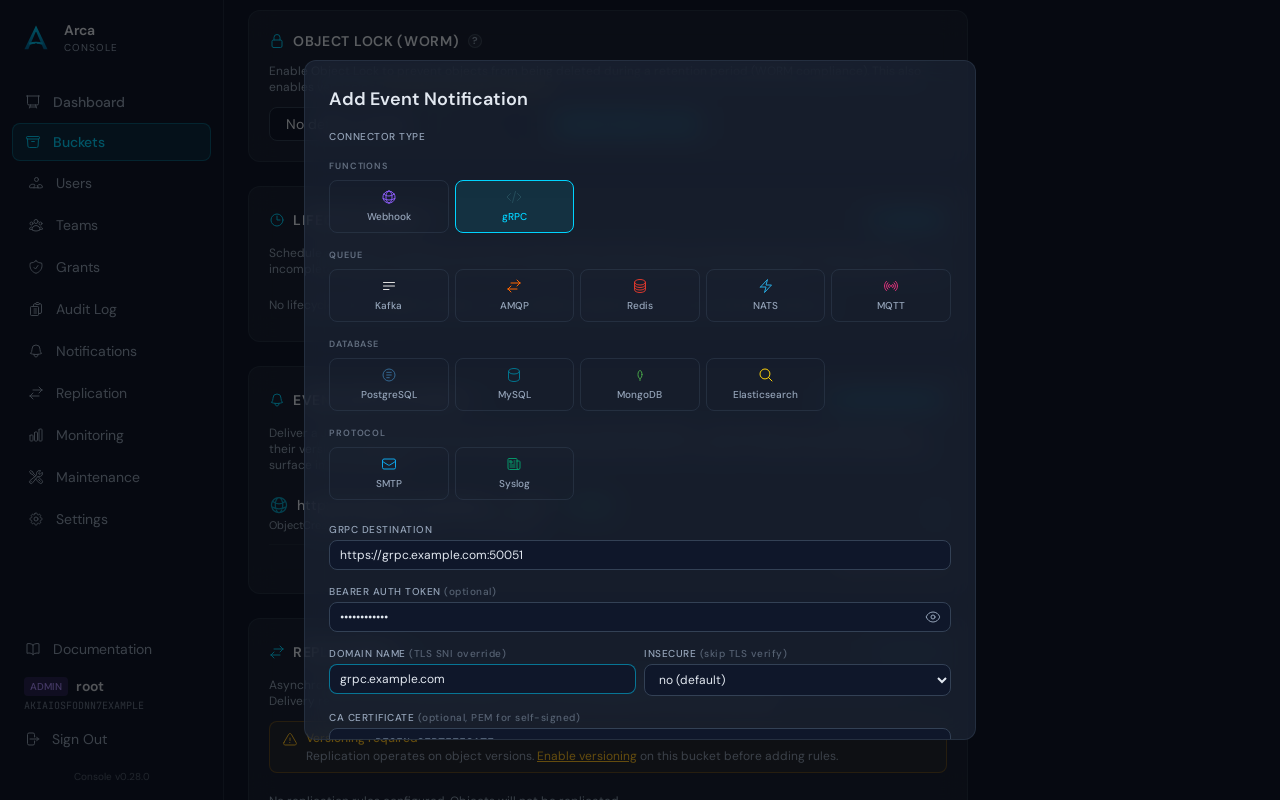
Task: Select the PostgreSQL database connector
Action: pyautogui.click(x=389, y=384)
